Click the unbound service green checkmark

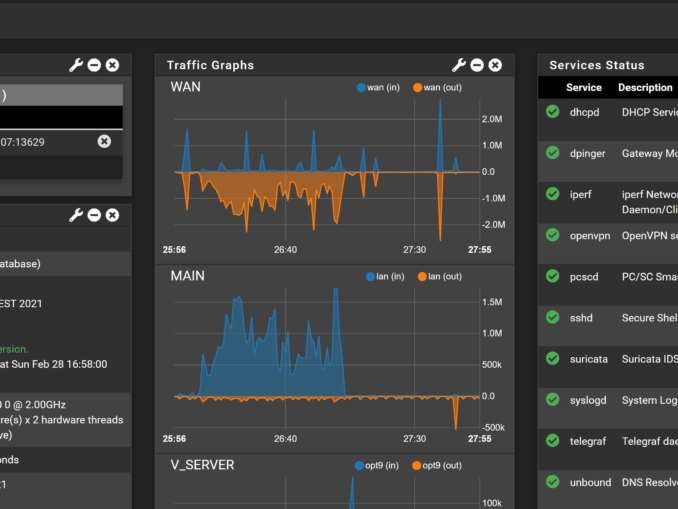[x=552, y=481]
